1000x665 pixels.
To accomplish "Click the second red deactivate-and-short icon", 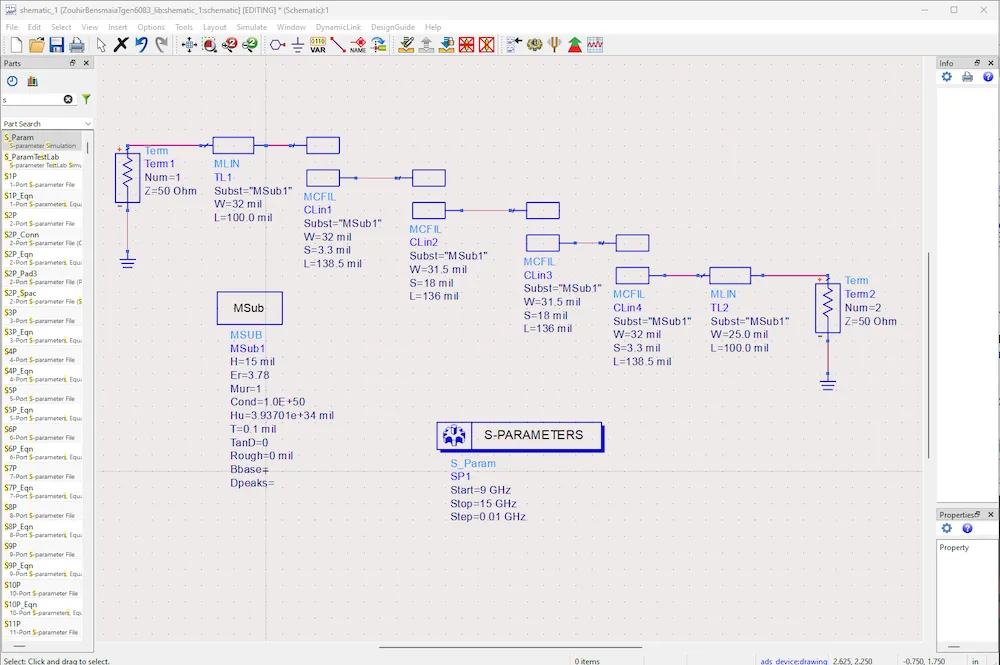I will click(x=487, y=45).
